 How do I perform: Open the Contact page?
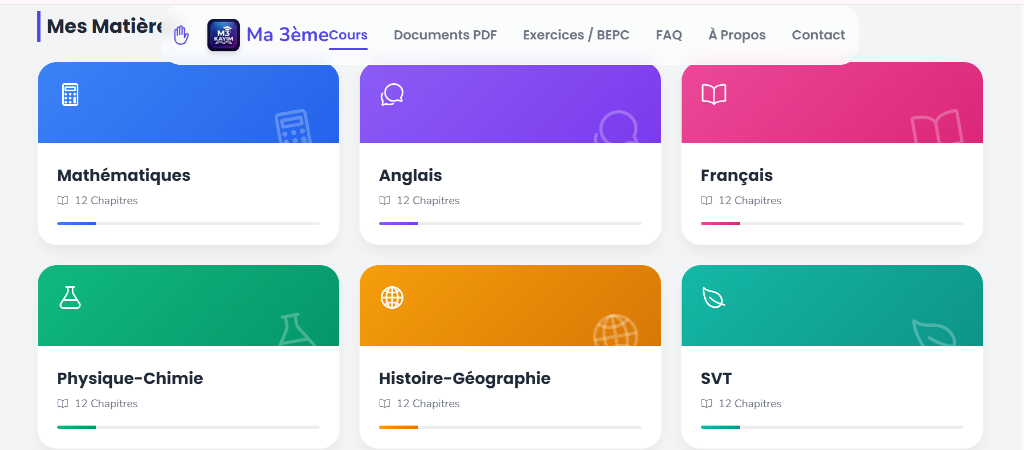pos(818,35)
